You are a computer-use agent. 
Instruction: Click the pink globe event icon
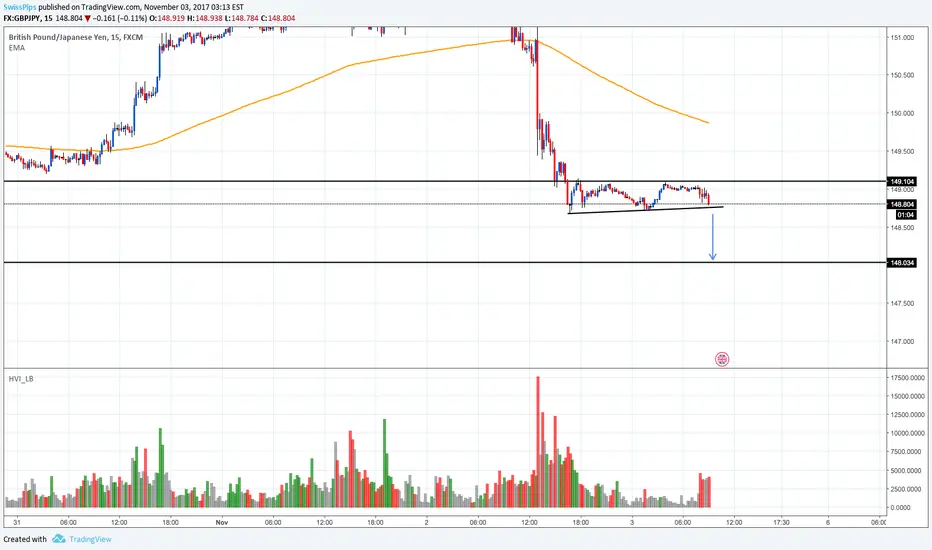[722, 359]
